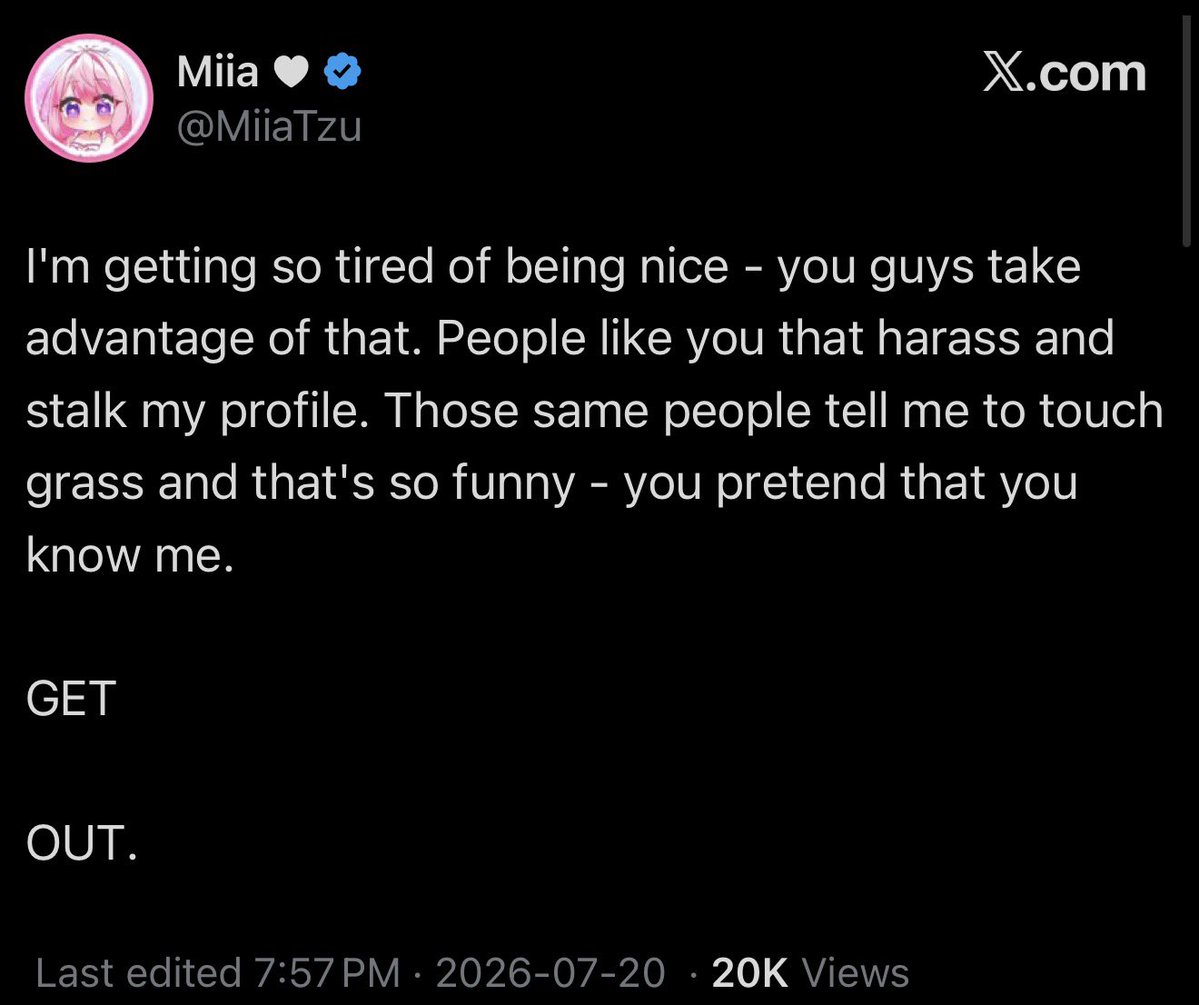Click the X logo in the watermark

point(1003,73)
